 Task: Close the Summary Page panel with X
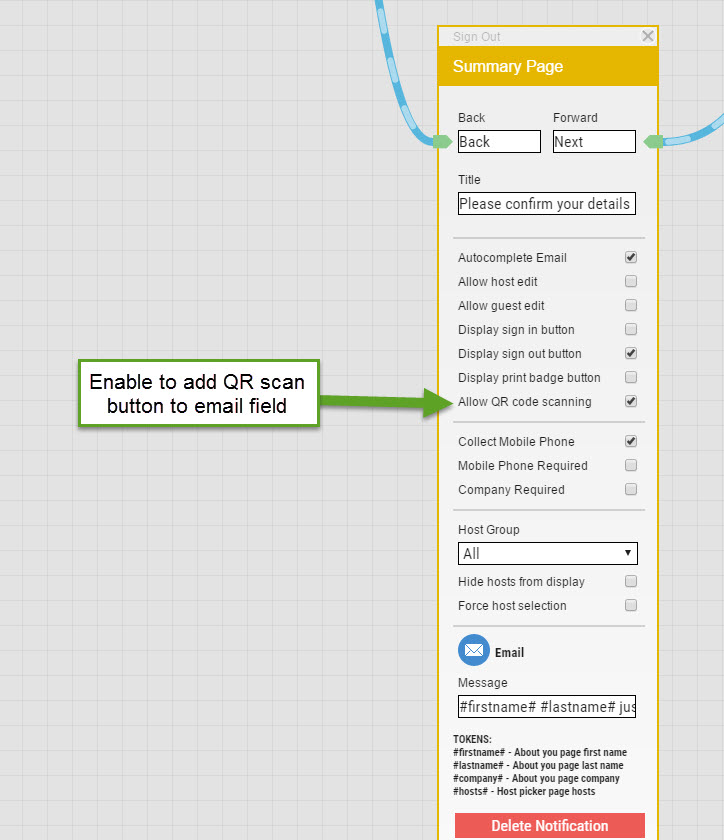(648, 36)
